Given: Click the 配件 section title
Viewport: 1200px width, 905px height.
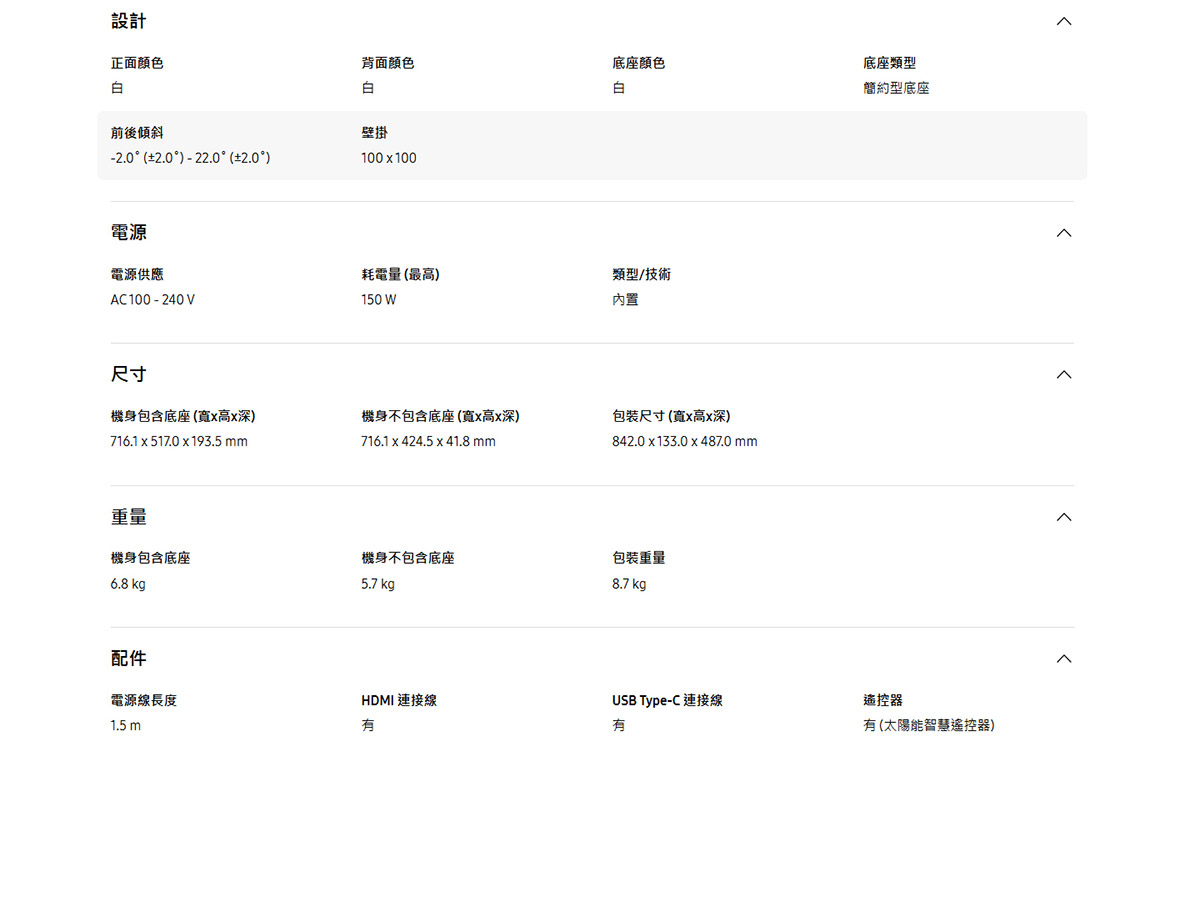Looking at the screenshot, I should pos(129,659).
